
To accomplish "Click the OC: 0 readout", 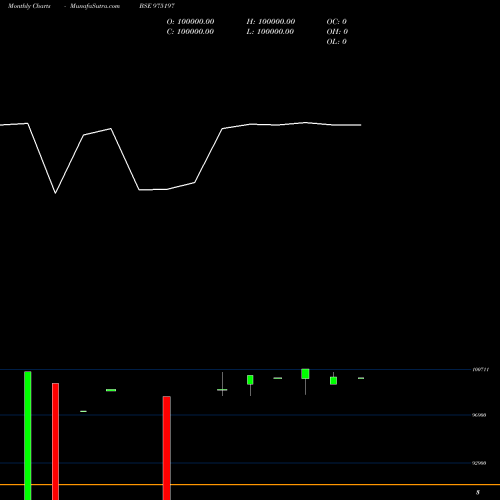I will click(337, 22).
